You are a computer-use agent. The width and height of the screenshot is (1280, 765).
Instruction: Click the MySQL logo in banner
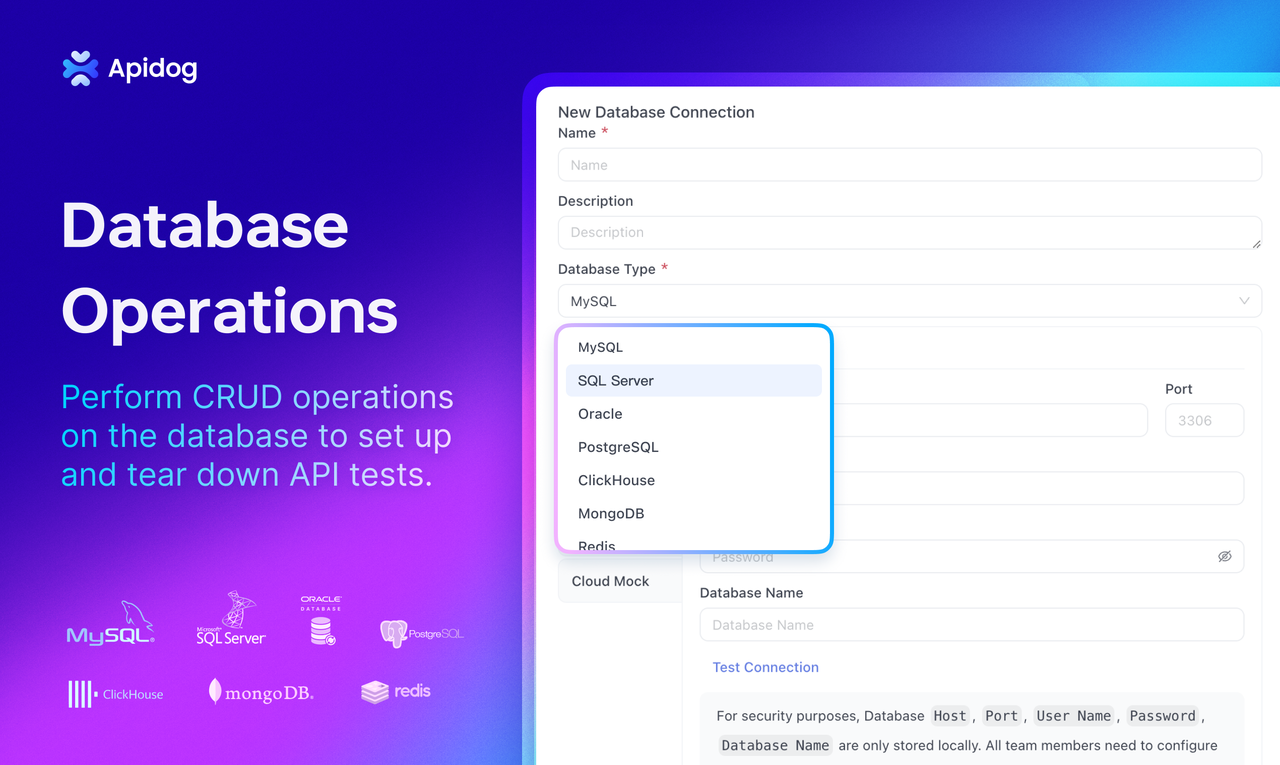click(x=111, y=623)
